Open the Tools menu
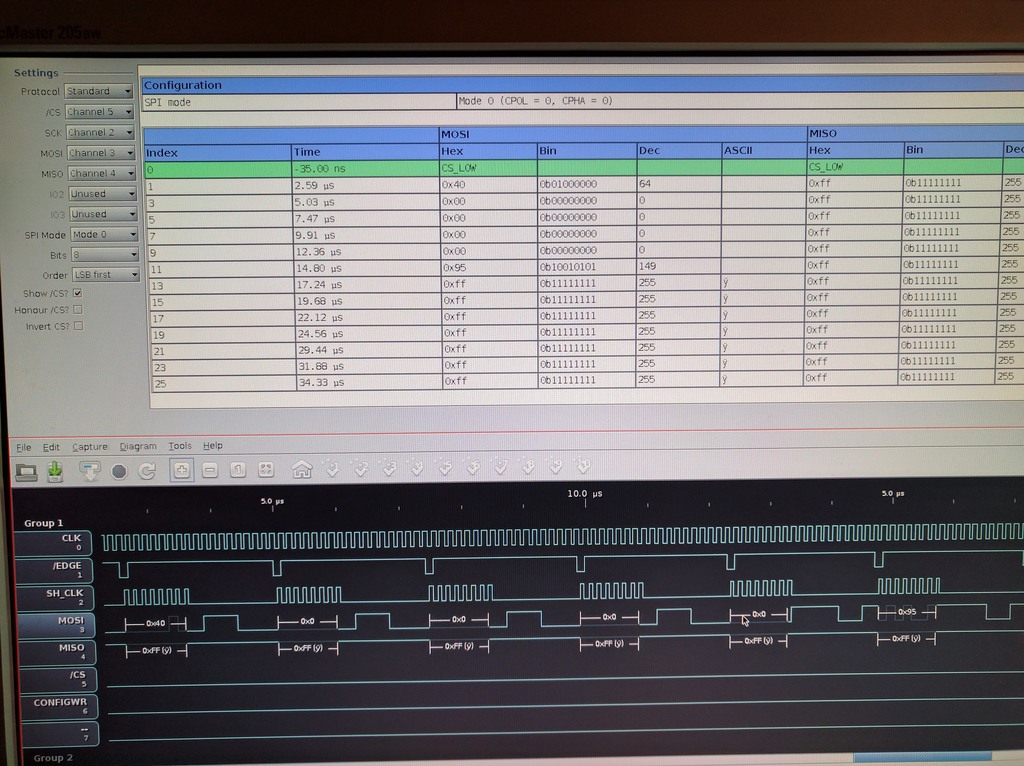The height and width of the screenshot is (766, 1024). [x=180, y=446]
